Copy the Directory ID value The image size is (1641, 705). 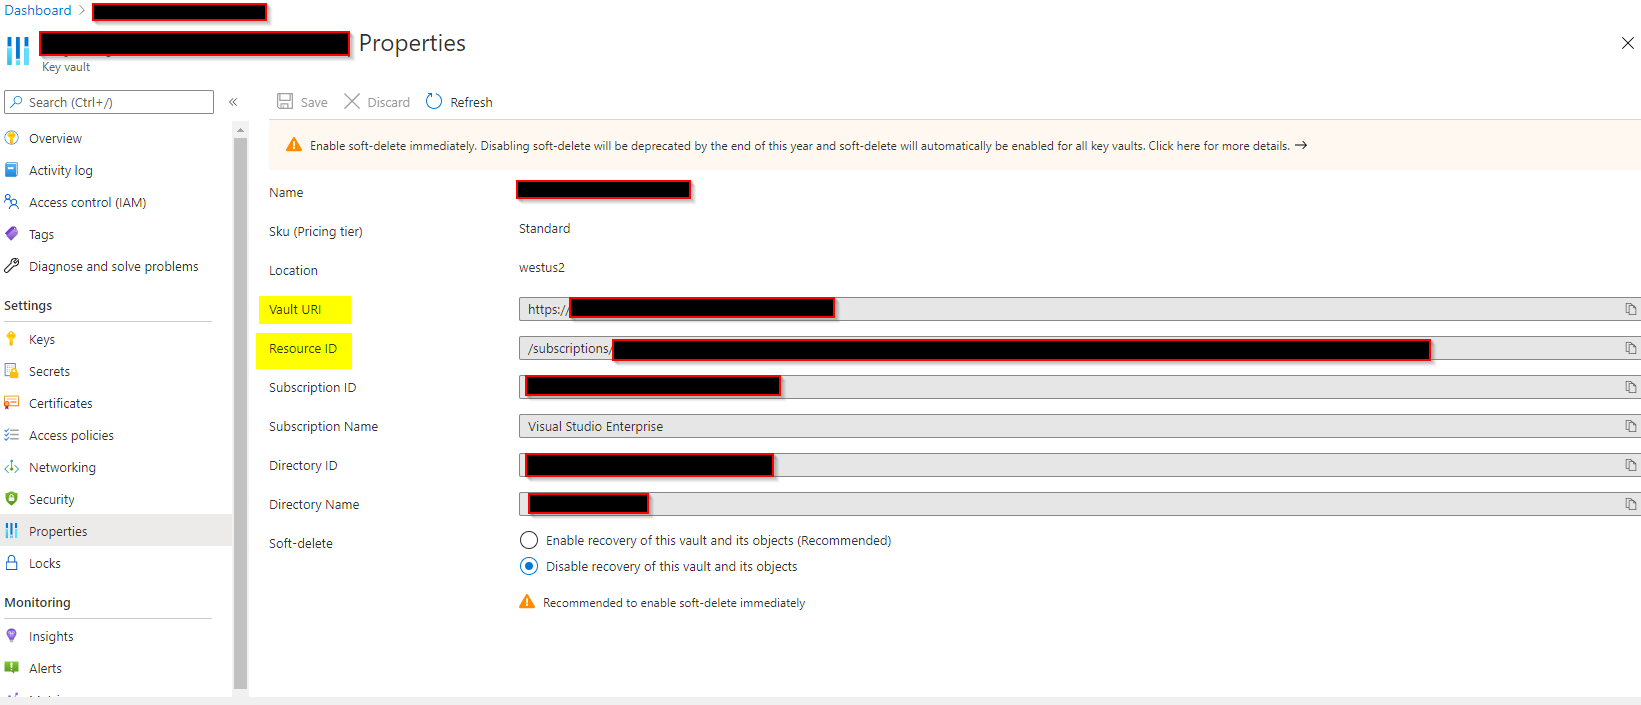click(1630, 466)
